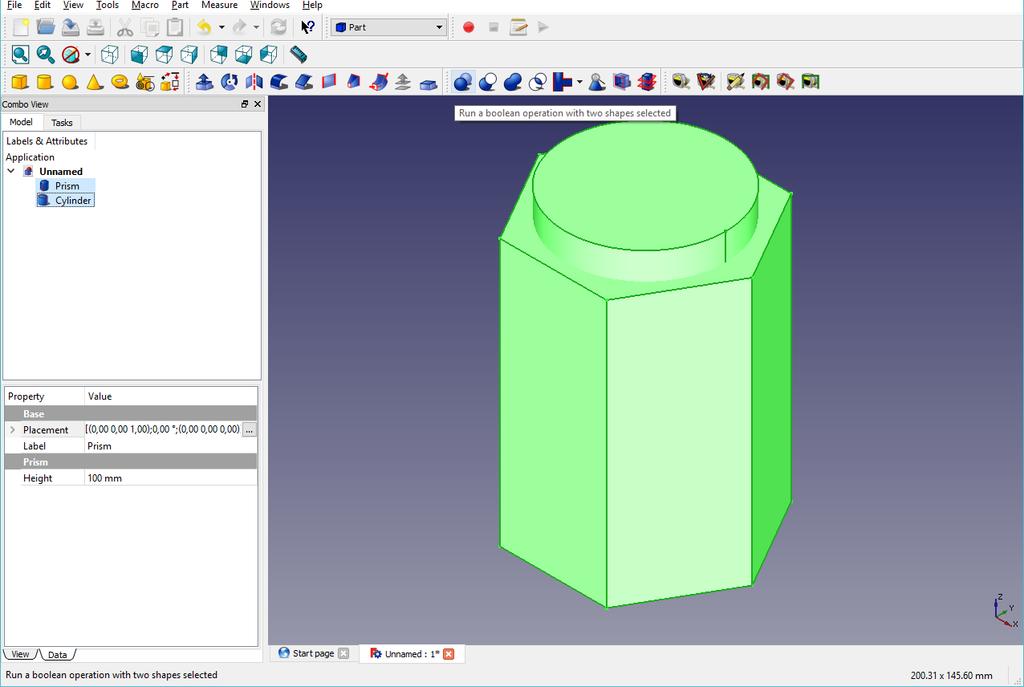This screenshot has height=687, width=1024.
Task: Open Join tools dropdown arrow
Action: (579, 82)
